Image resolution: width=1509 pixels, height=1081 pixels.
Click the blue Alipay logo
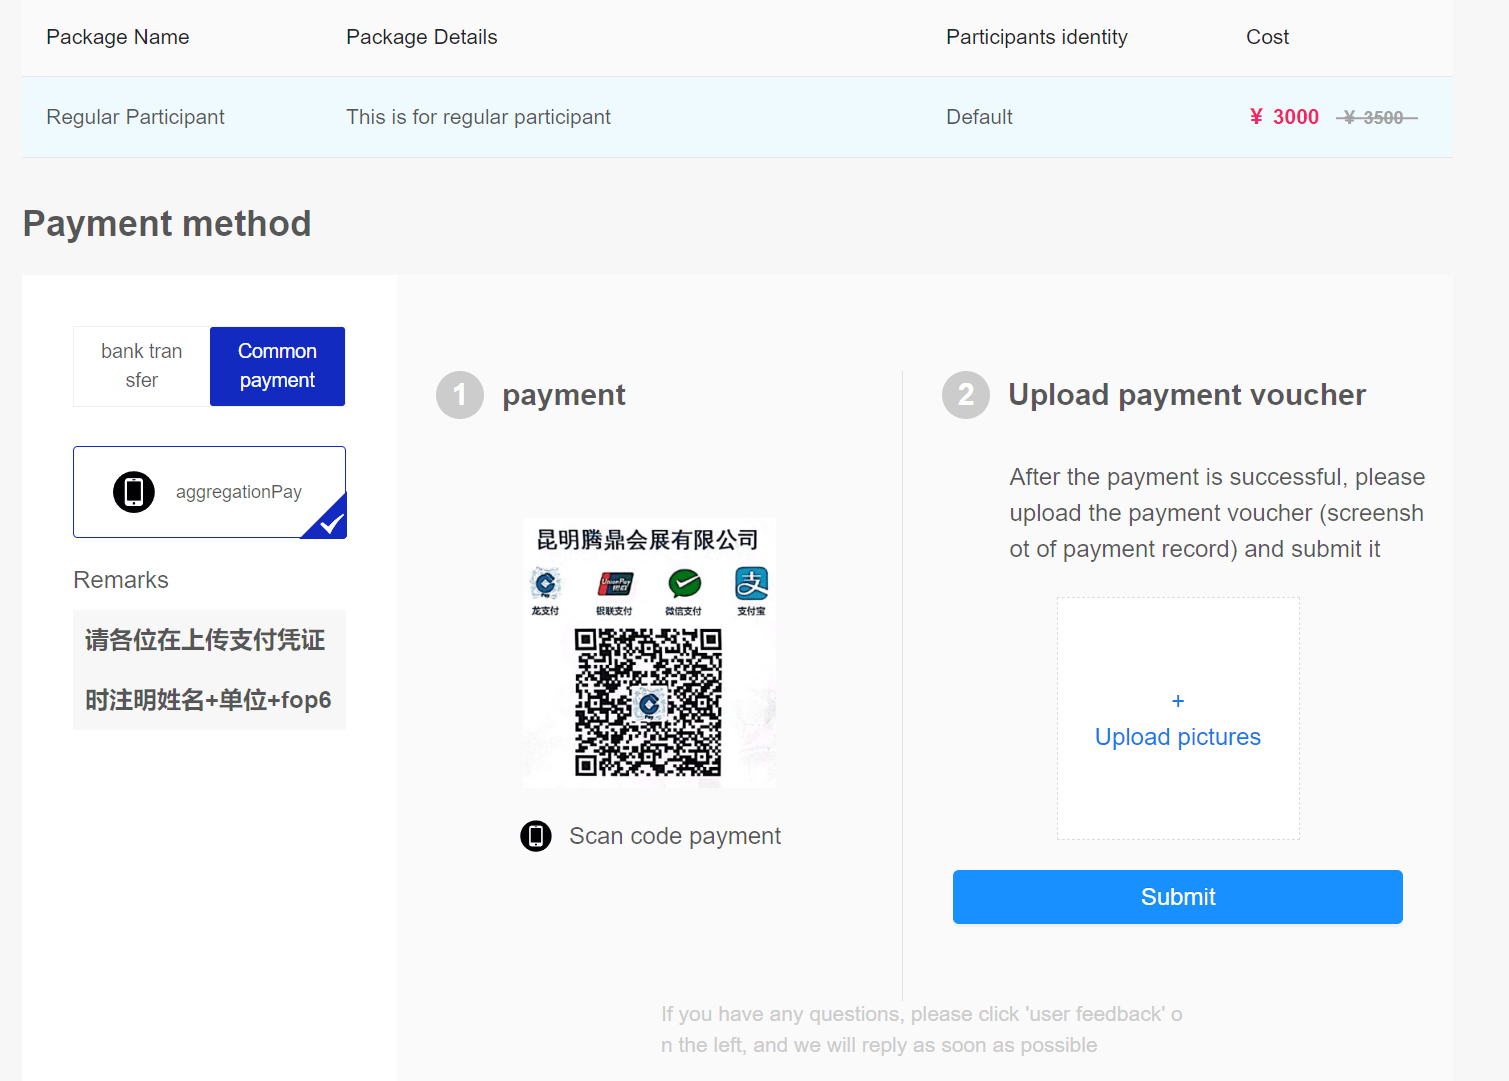tap(751, 584)
